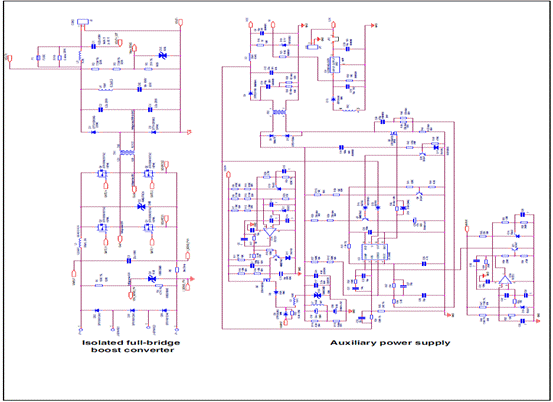Click the red arrow at bottom-right of auxiliary supply
Screen dimensions: 553x402
[x=538, y=321]
